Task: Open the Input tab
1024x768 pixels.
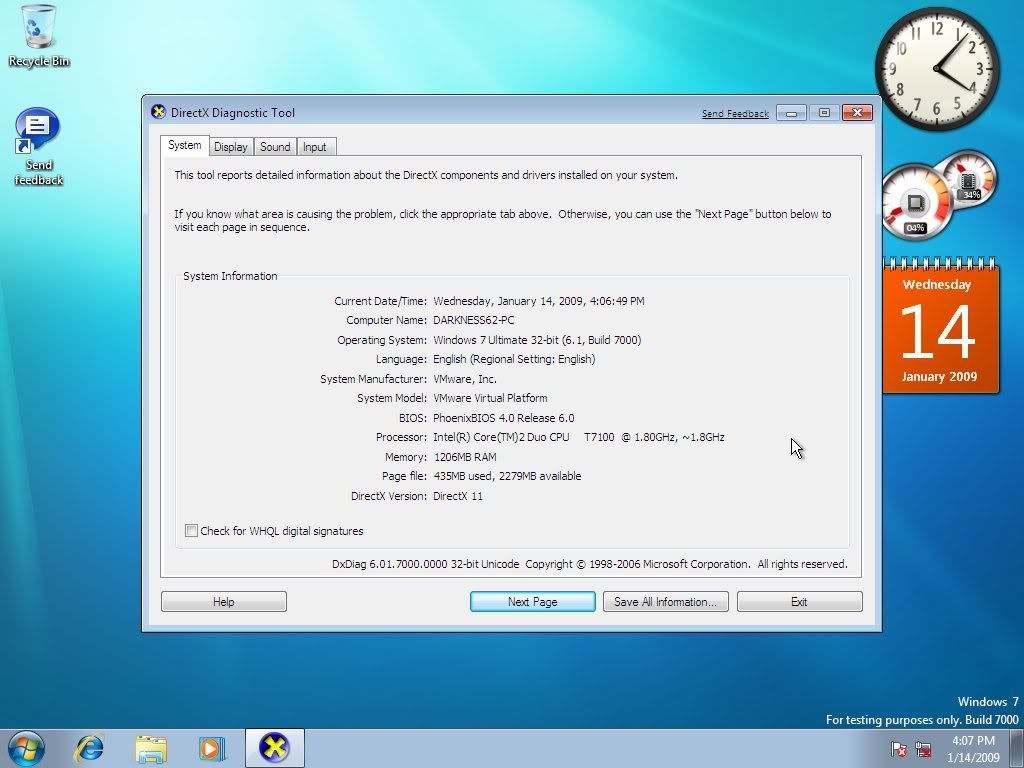Action: click(315, 147)
